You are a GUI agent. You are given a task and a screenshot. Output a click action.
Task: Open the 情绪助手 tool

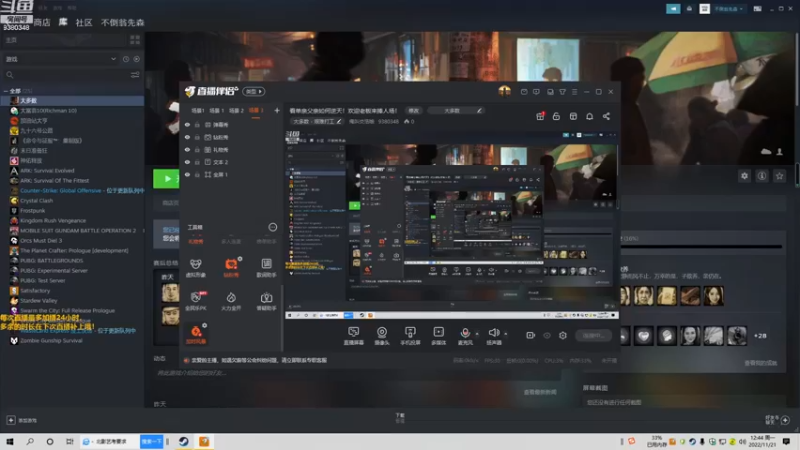click(x=266, y=301)
